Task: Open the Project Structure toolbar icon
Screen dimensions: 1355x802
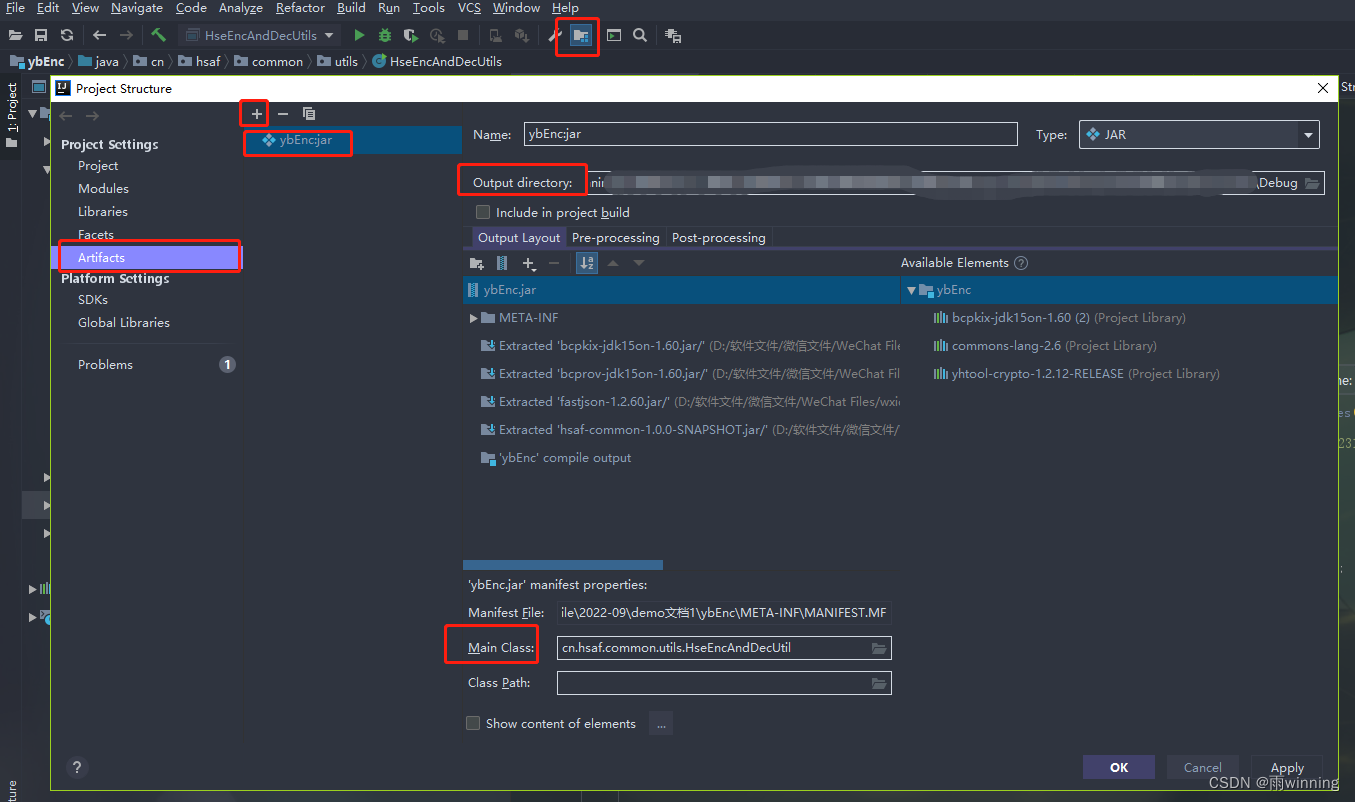Action: click(x=581, y=35)
